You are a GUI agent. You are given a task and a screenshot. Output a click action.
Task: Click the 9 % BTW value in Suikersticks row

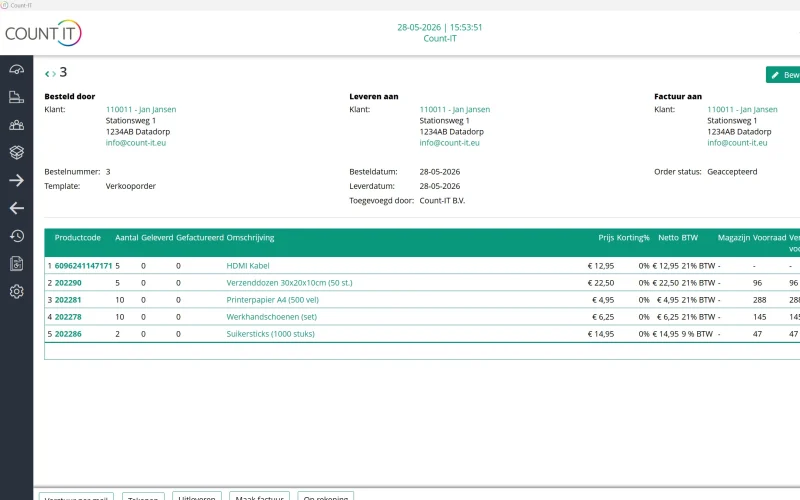tap(697, 334)
